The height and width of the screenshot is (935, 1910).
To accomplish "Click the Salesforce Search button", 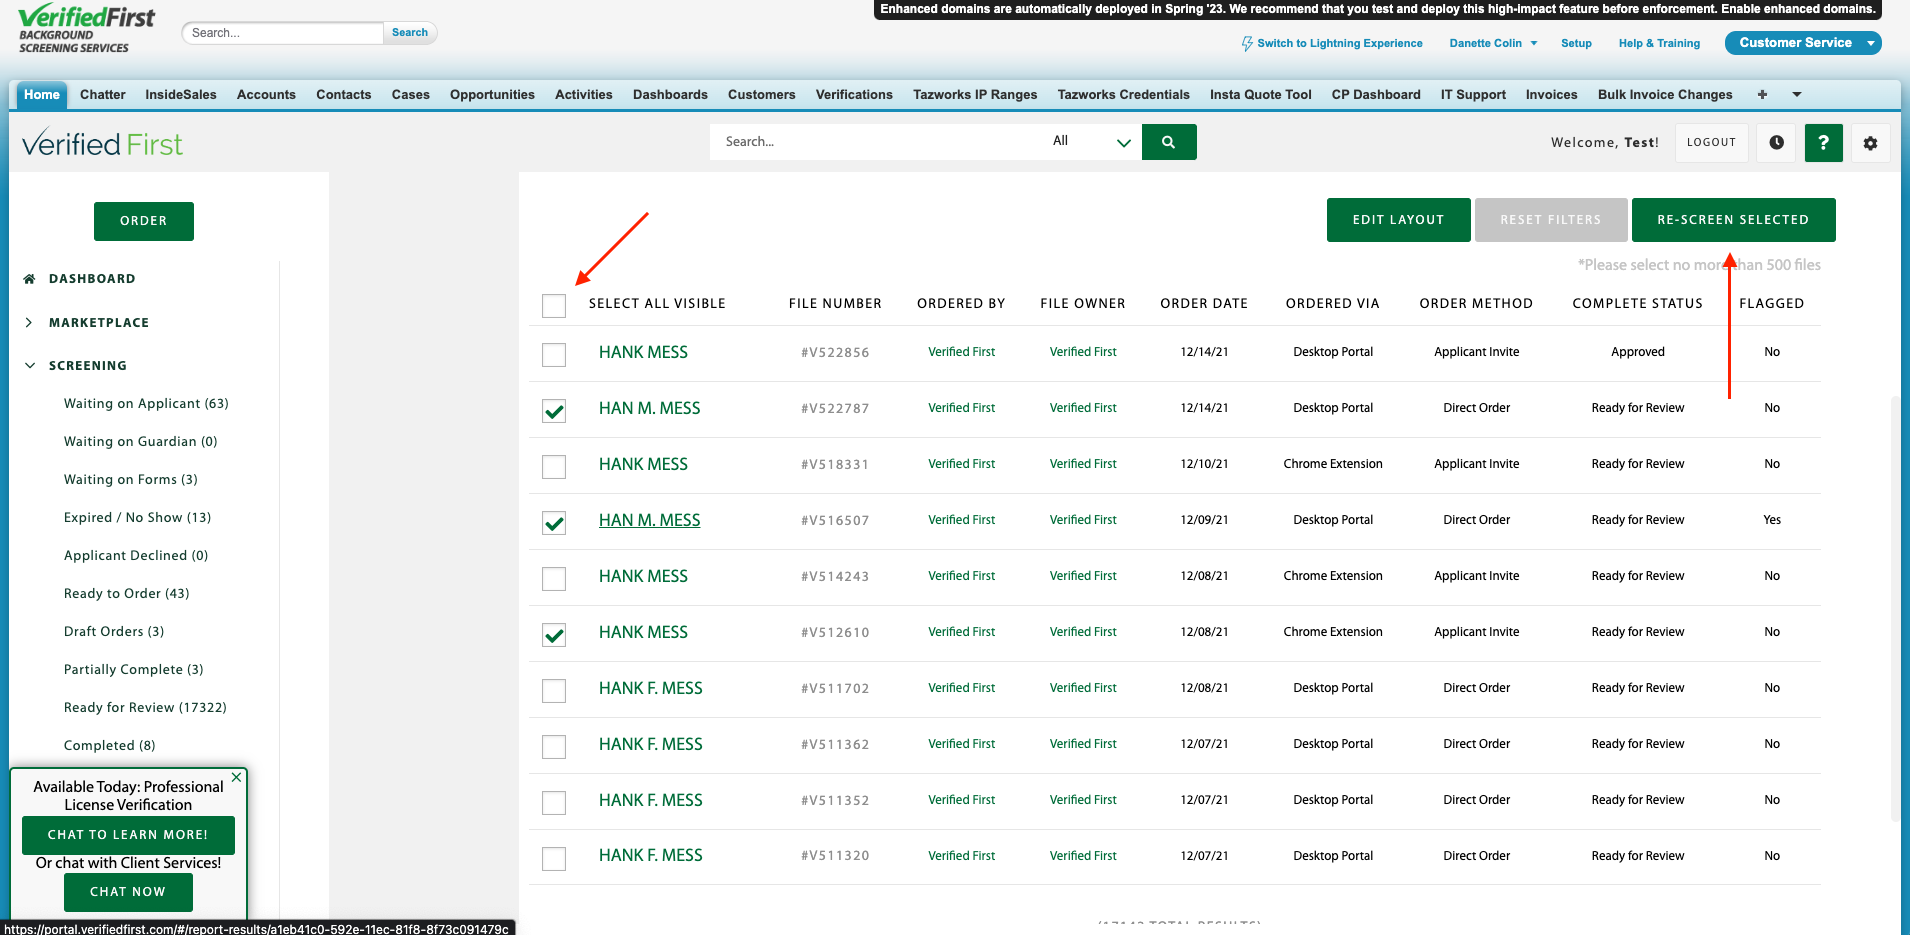I will coord(410,33).
